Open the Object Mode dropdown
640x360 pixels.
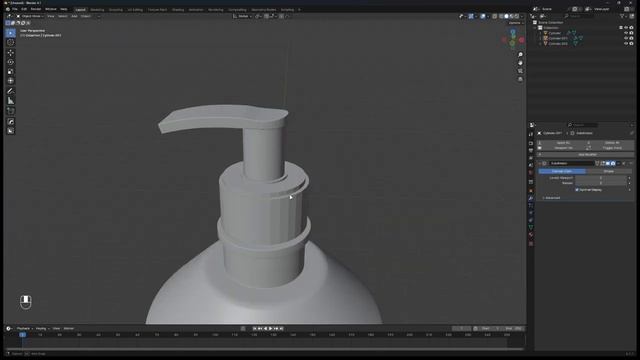coord(30,16)
